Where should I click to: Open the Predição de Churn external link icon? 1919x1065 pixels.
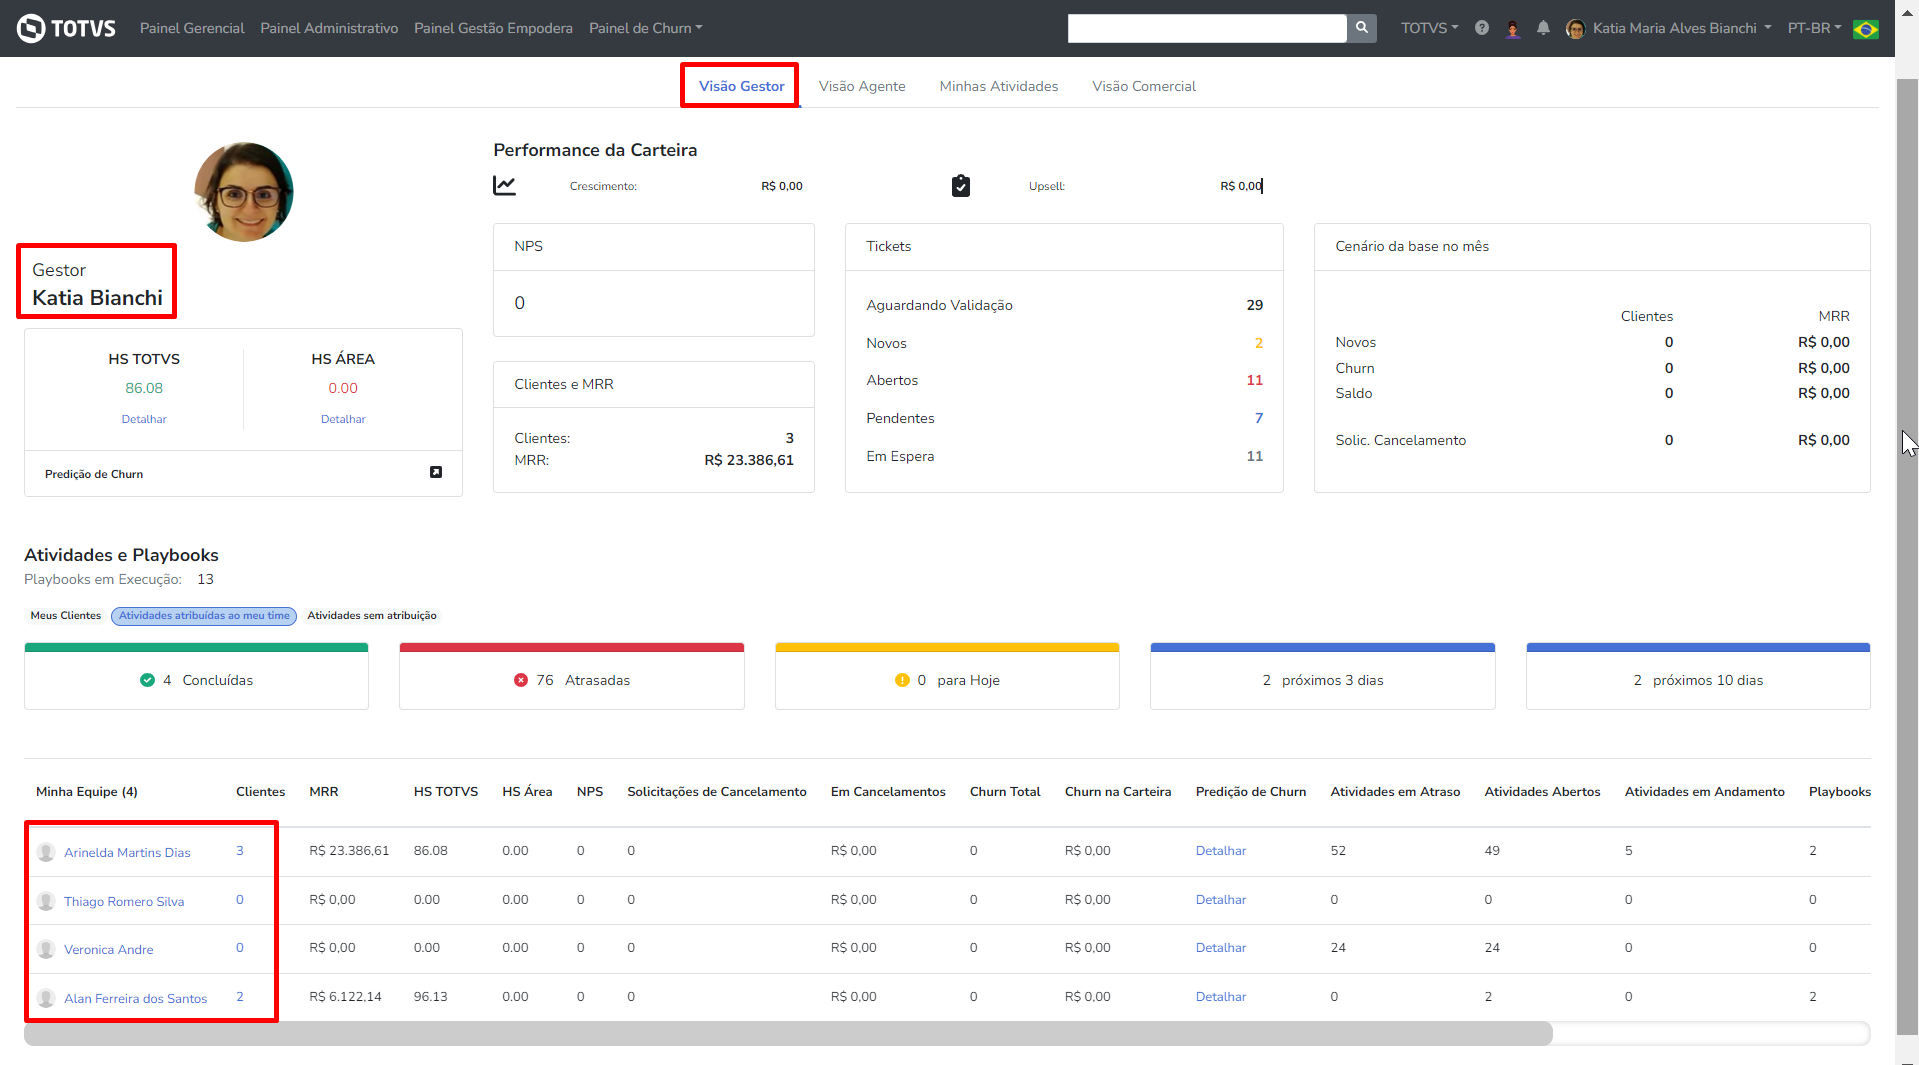pos(436,472)
